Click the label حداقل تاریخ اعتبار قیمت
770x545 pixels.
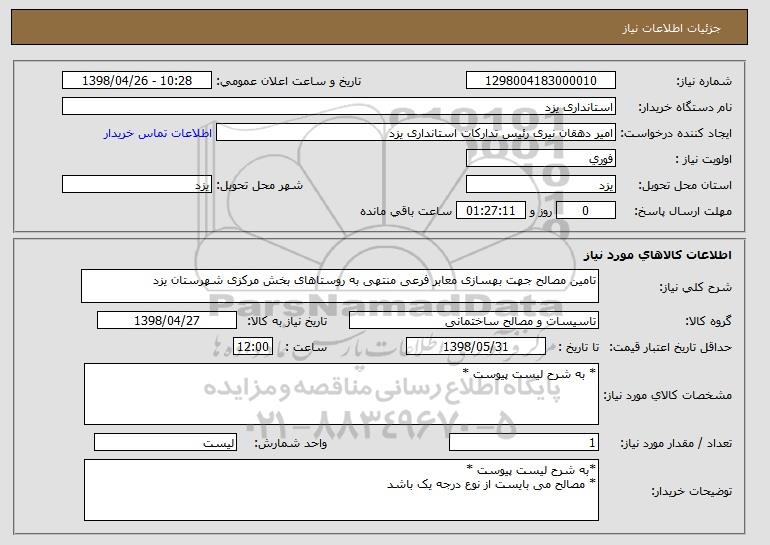pyautogui.click(x=670, y=348)
